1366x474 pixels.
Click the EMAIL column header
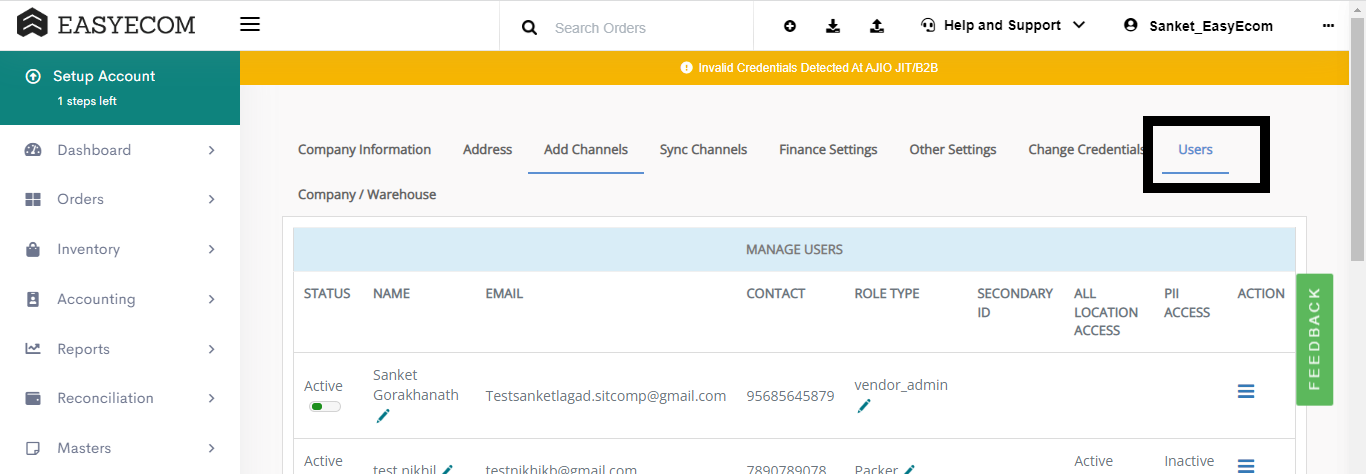point(504,293)
